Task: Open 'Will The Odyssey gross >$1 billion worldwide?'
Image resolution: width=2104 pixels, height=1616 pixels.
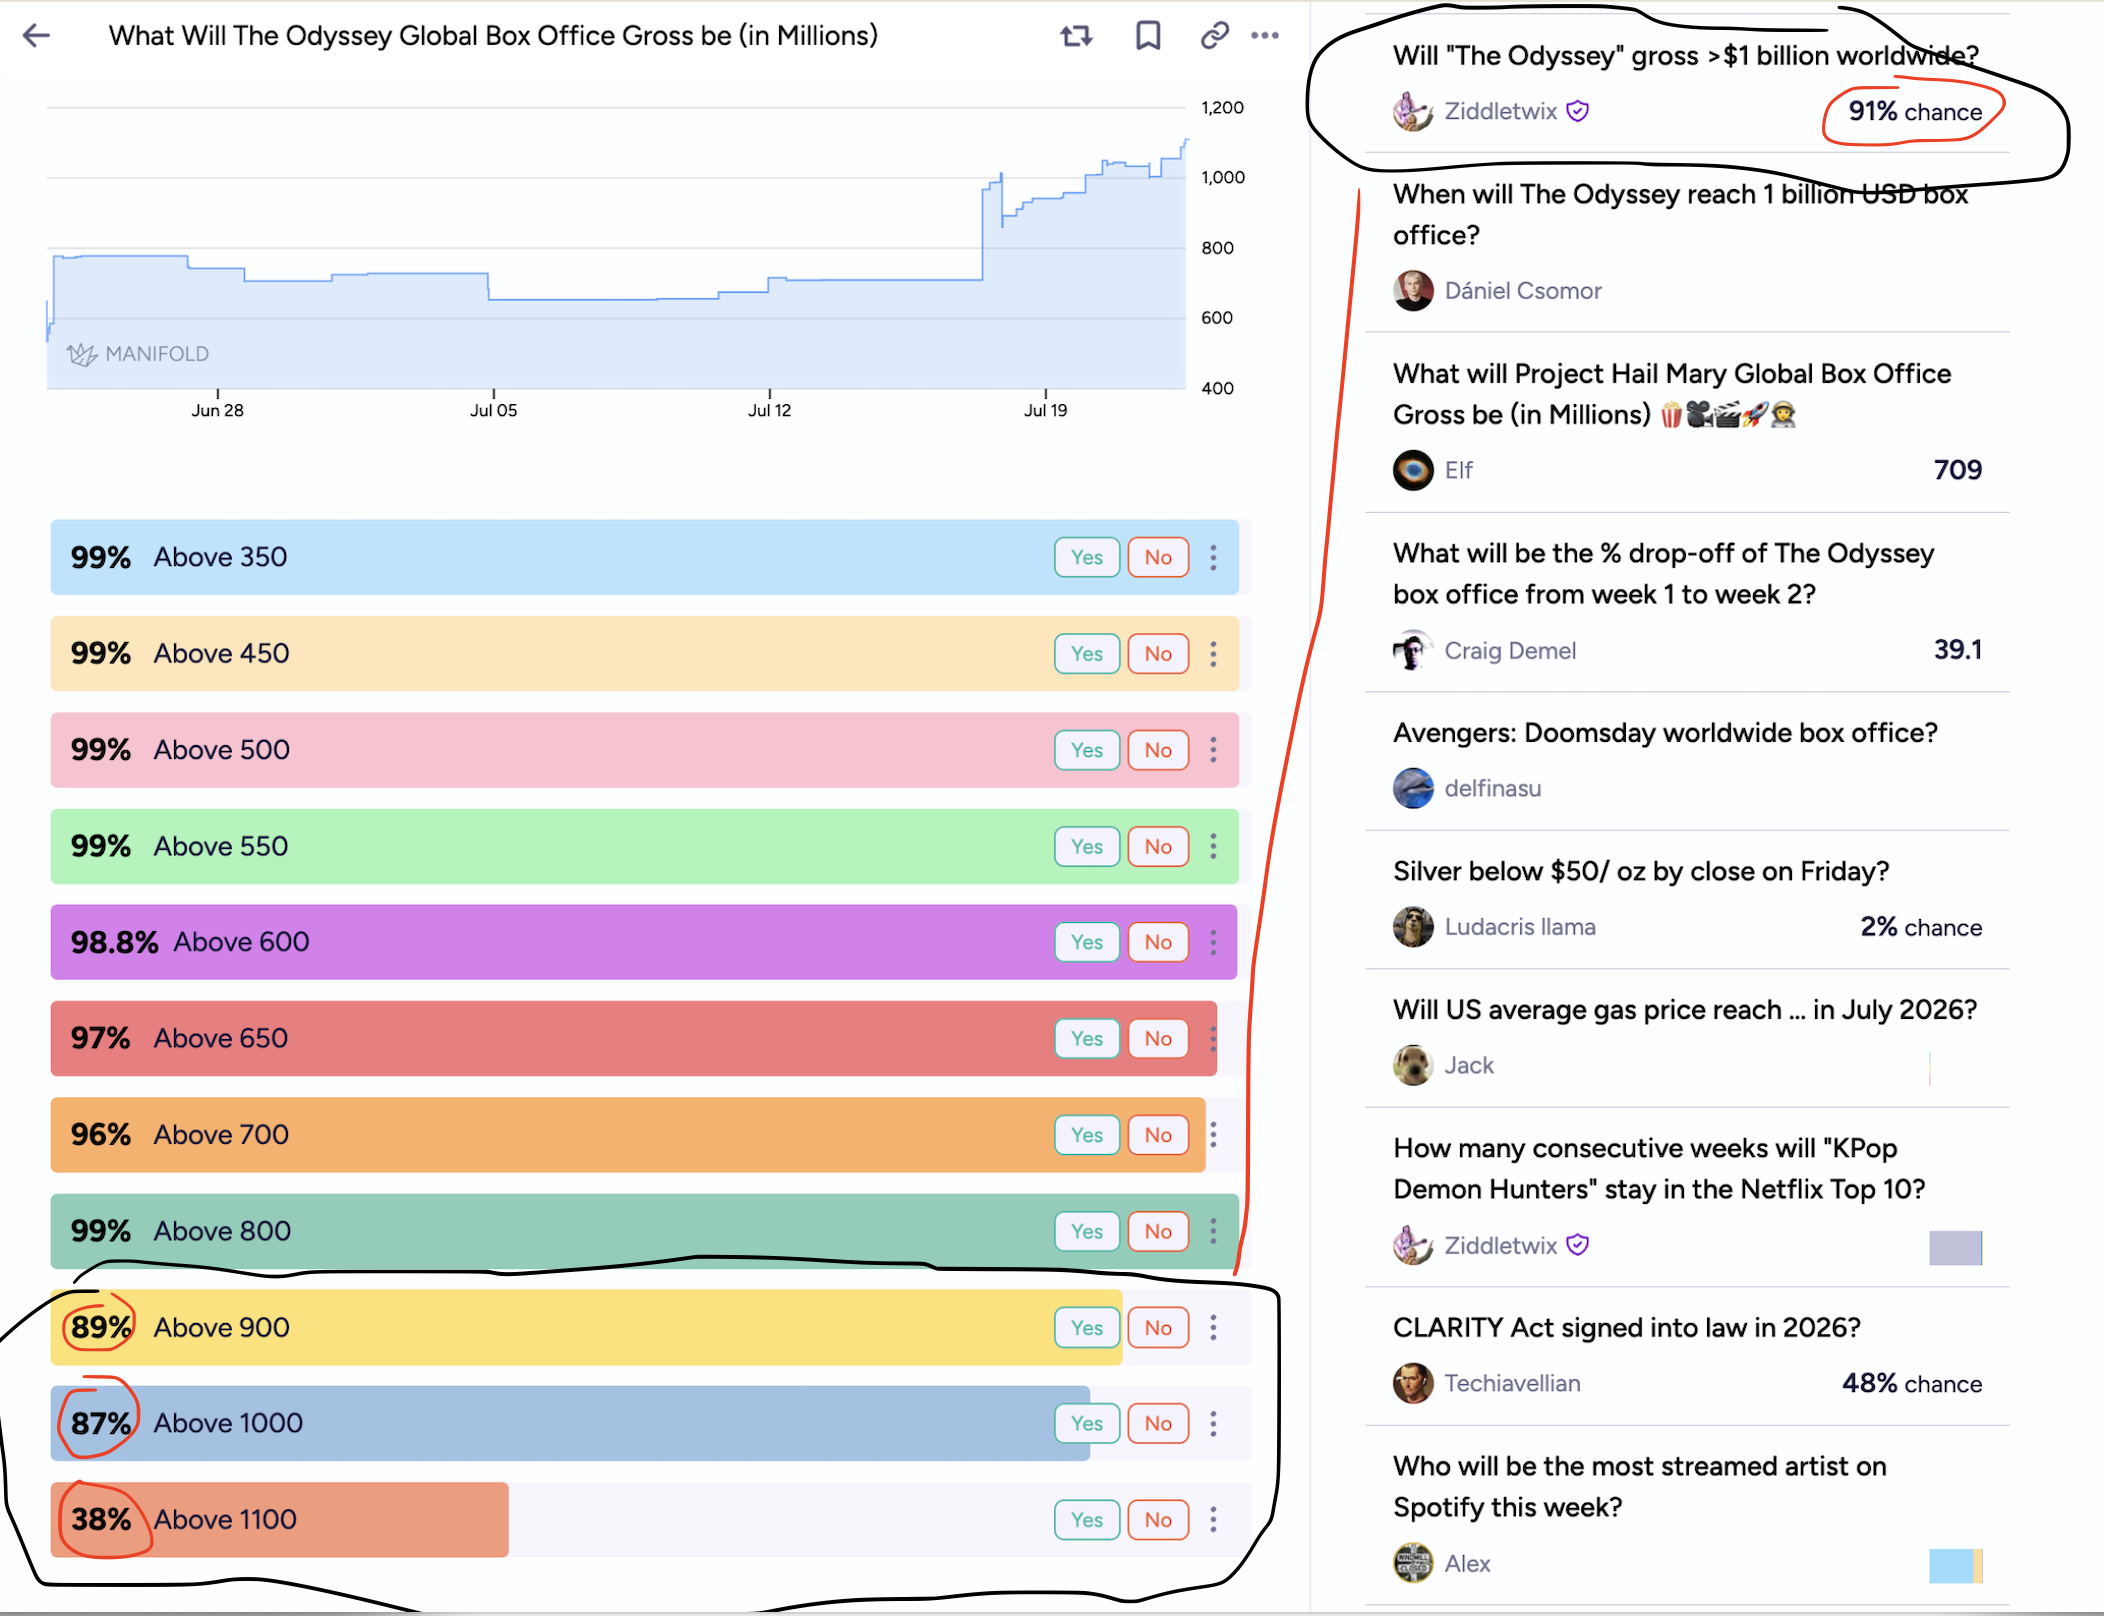Action: (x=1686, y=56)
